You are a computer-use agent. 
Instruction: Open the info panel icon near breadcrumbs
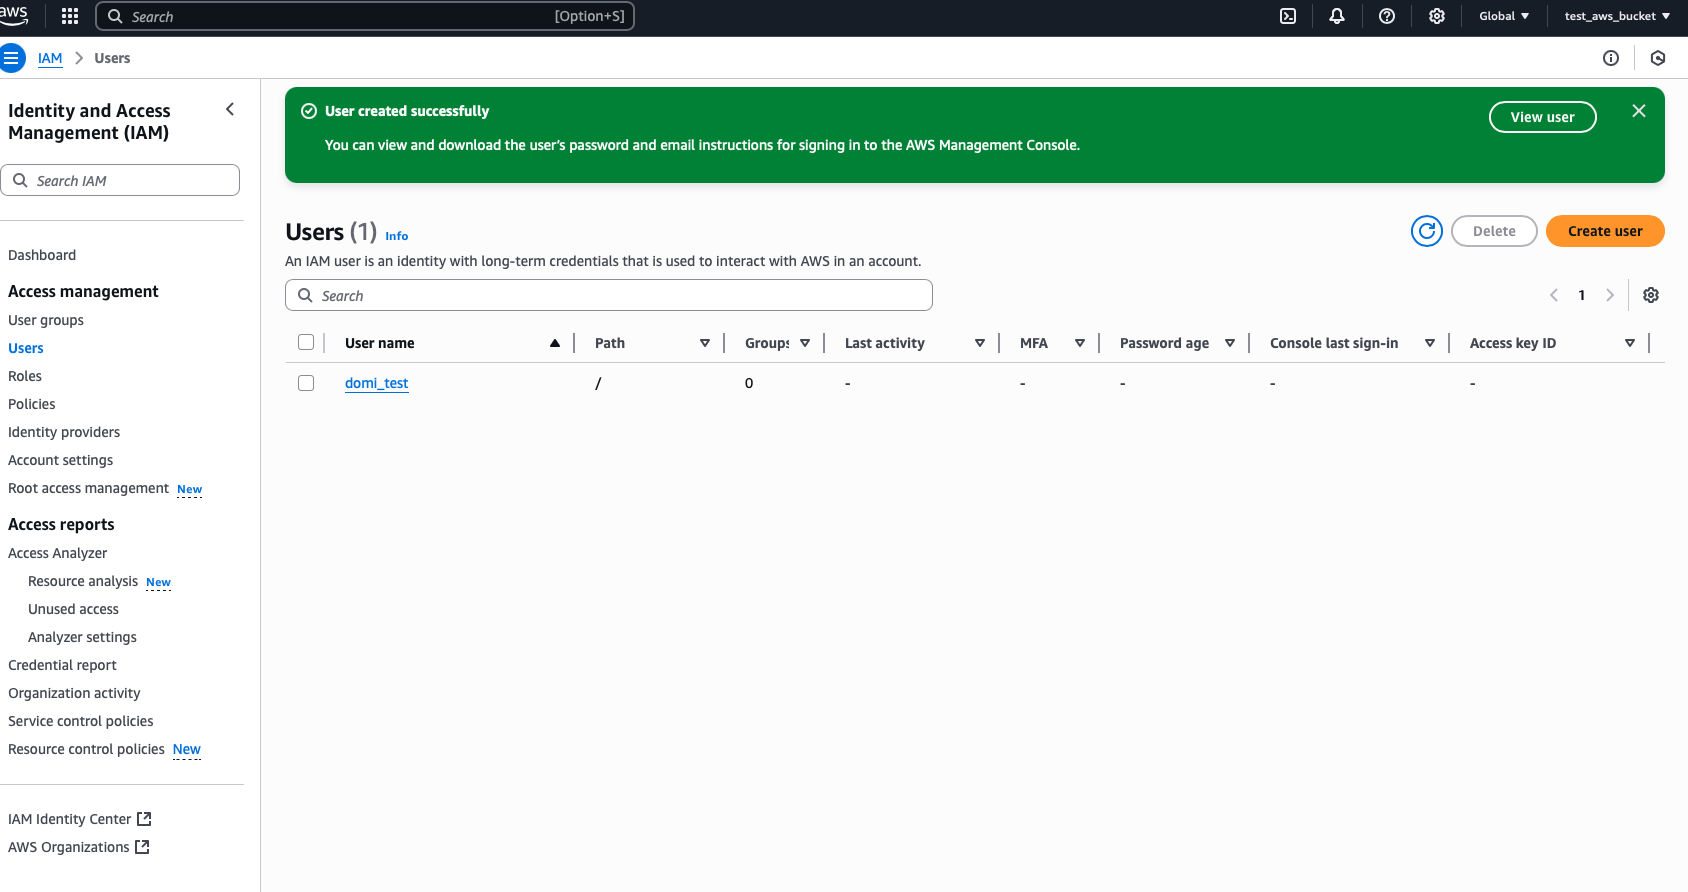(x=1611, y=58)
